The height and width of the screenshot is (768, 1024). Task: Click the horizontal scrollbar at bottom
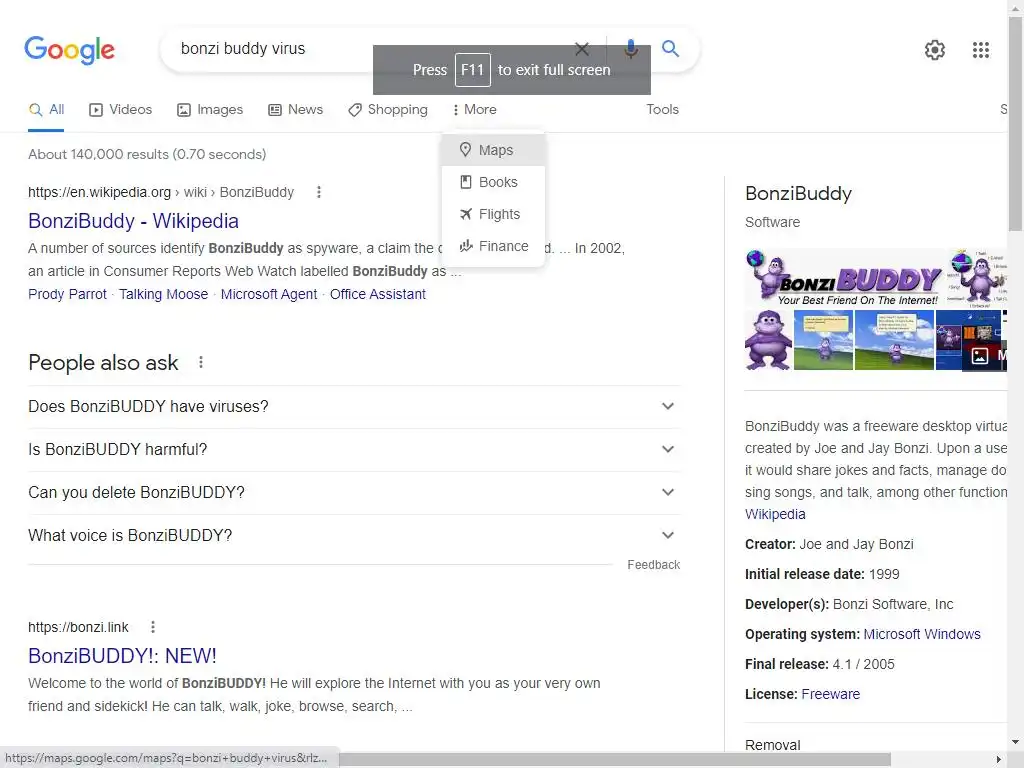(x=614, y=759)
